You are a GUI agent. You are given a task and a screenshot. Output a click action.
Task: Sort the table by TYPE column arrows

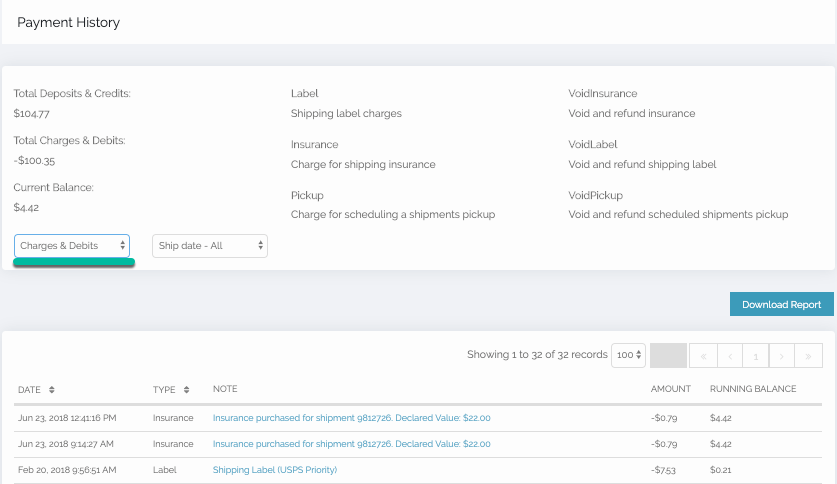pyautogui.click(x=186, y=390)
